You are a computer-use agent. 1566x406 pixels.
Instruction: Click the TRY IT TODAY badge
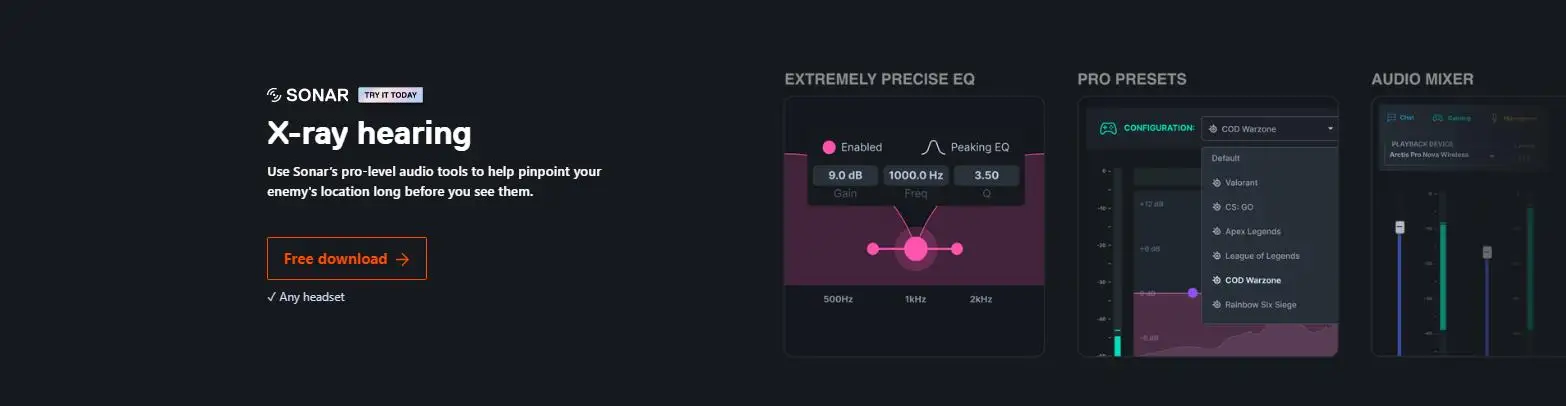(x=391, y=95)
